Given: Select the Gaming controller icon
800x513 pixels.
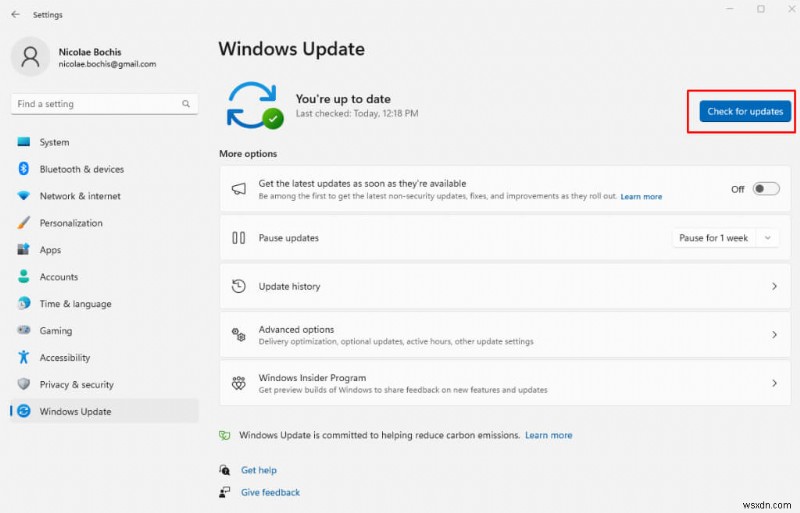Looking at the screenshot, I should (x=23, y=330).
